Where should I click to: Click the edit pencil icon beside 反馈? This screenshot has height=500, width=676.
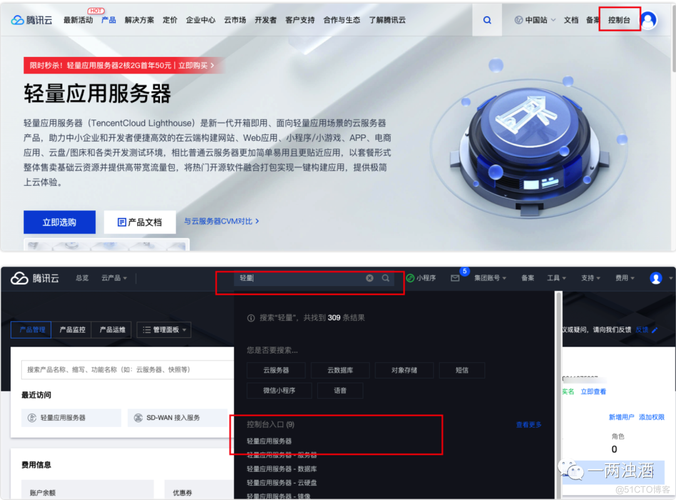[654, 330]
